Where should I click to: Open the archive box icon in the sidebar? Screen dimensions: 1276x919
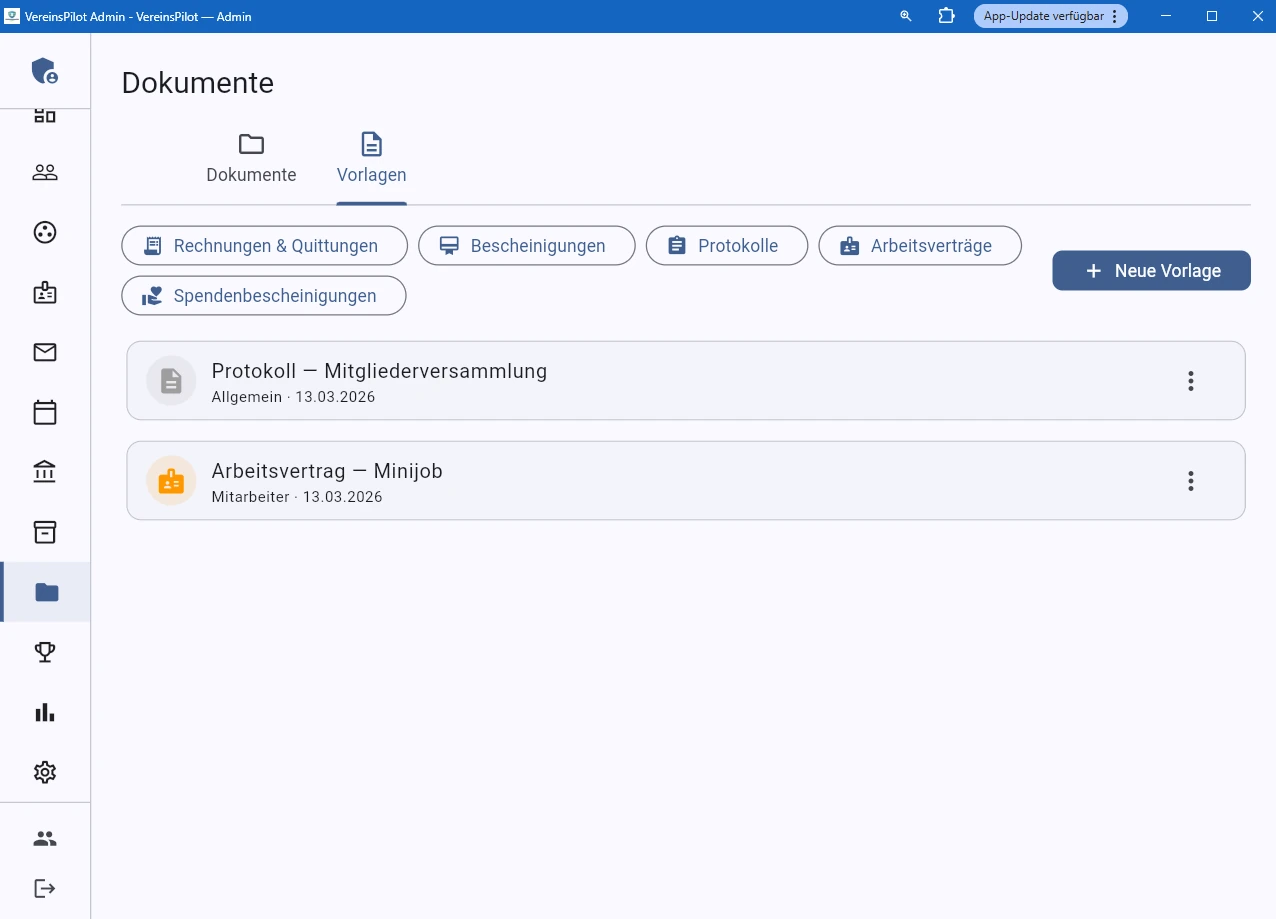44,531
